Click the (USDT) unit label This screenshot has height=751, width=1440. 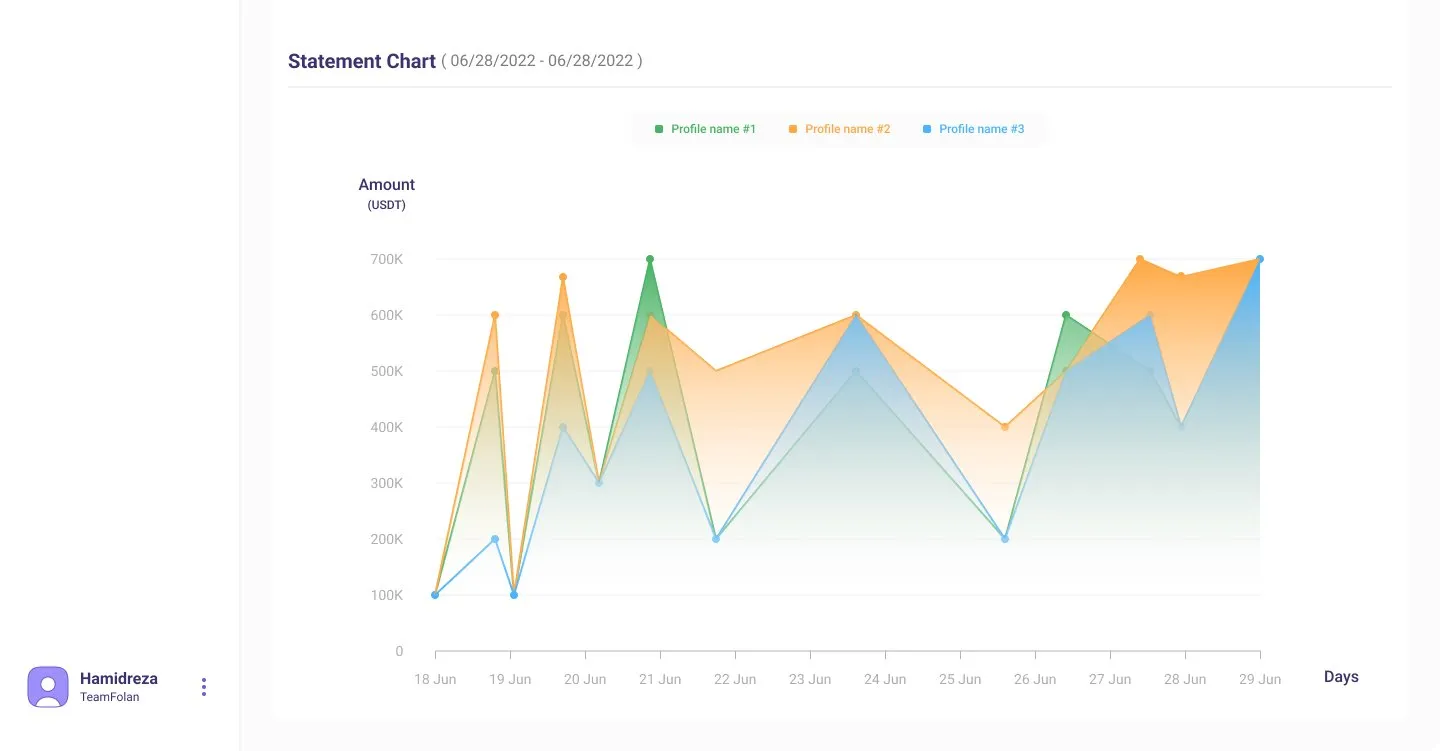387,205
